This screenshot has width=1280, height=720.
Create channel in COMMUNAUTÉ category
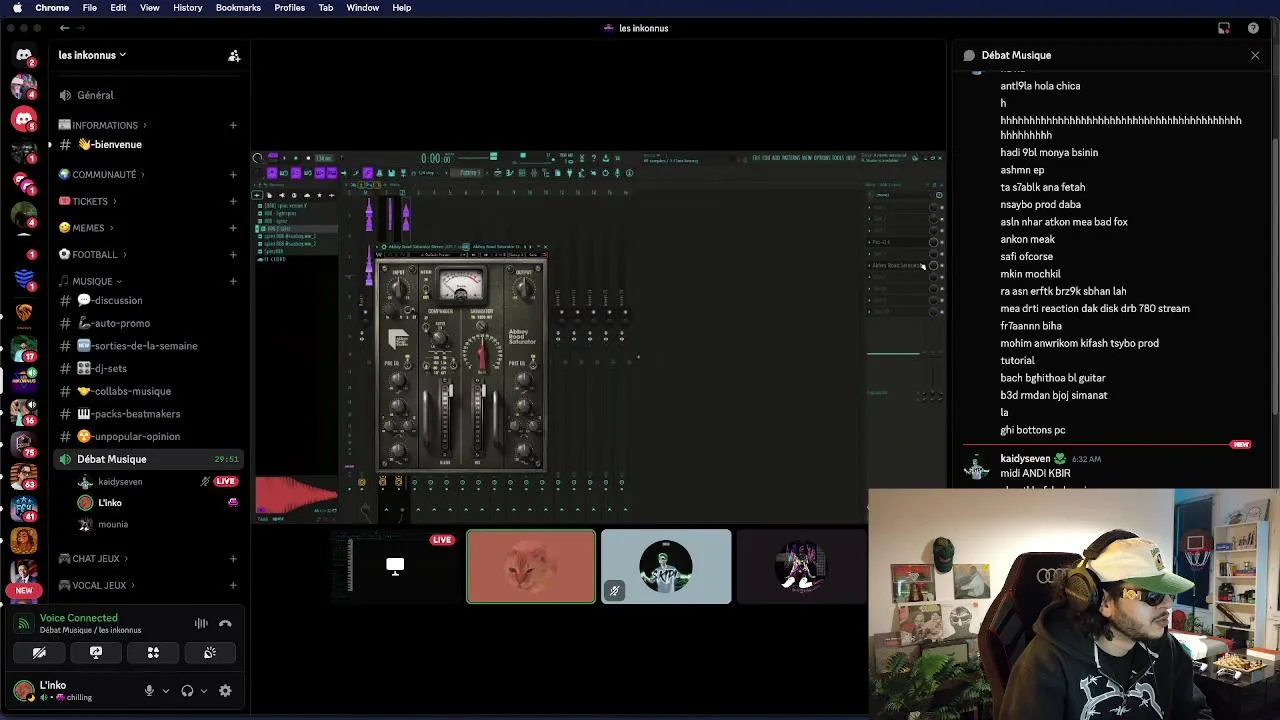point(233,174)
